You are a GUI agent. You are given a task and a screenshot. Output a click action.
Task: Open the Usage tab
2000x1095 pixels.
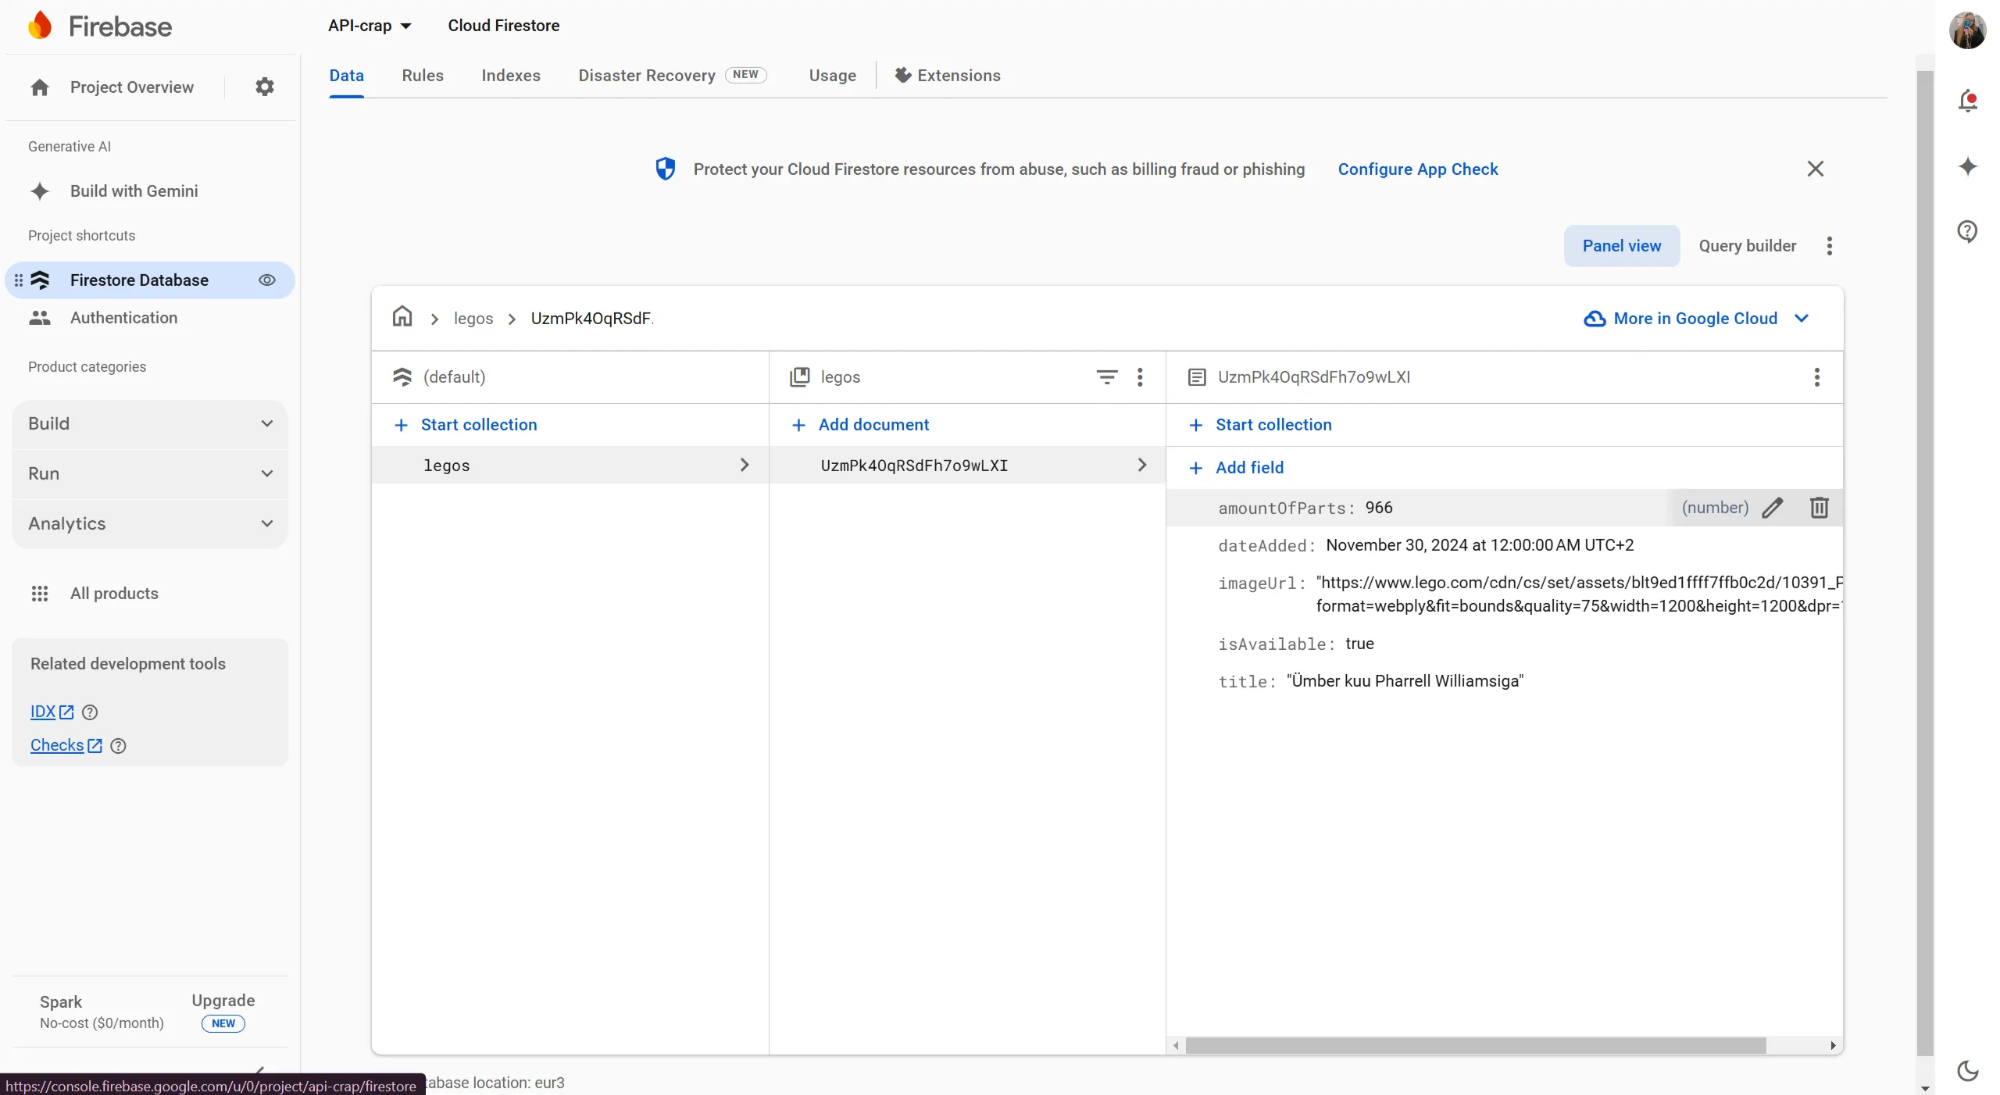[832, 76]
